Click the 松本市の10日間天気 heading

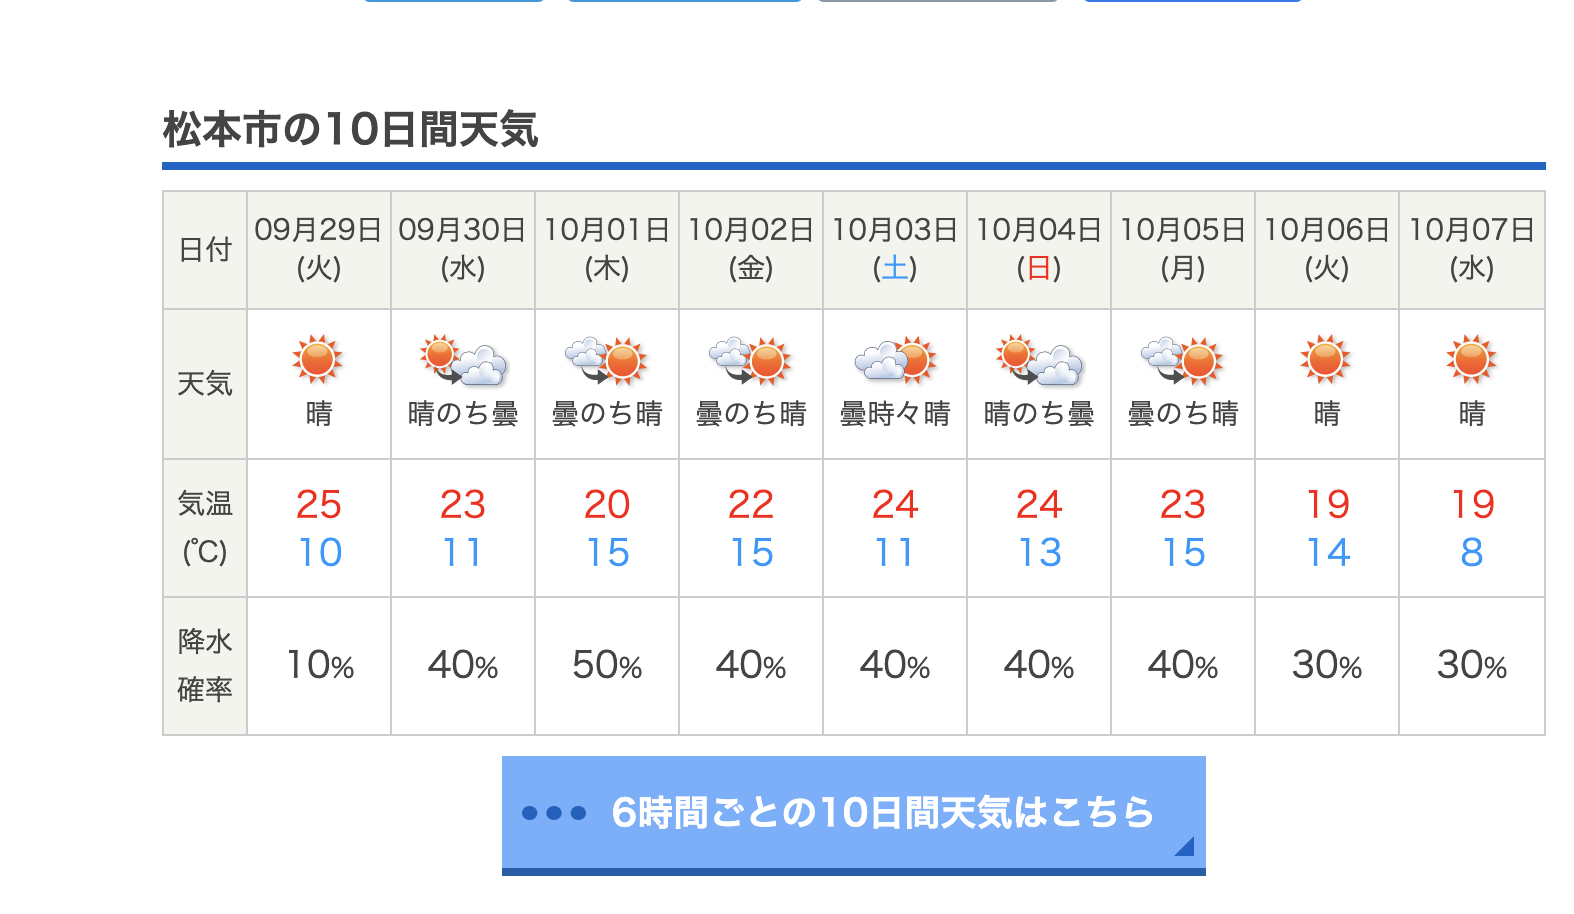coord(351,129)
